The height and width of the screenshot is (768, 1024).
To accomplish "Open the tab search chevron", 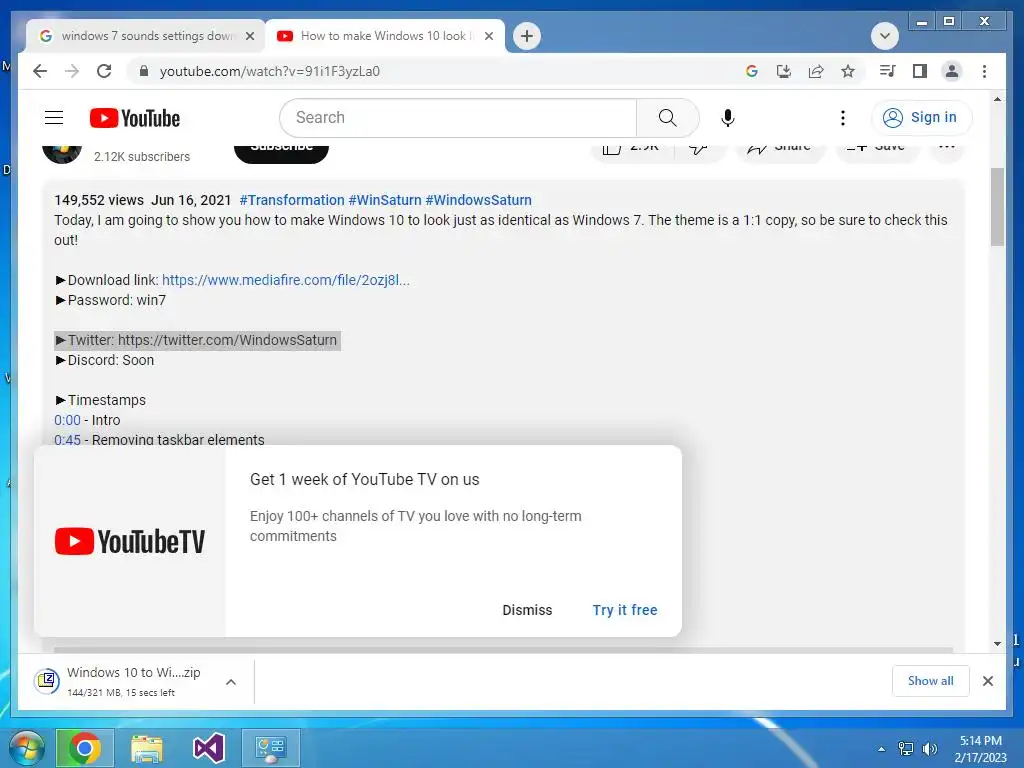I will tap(885, 36).
